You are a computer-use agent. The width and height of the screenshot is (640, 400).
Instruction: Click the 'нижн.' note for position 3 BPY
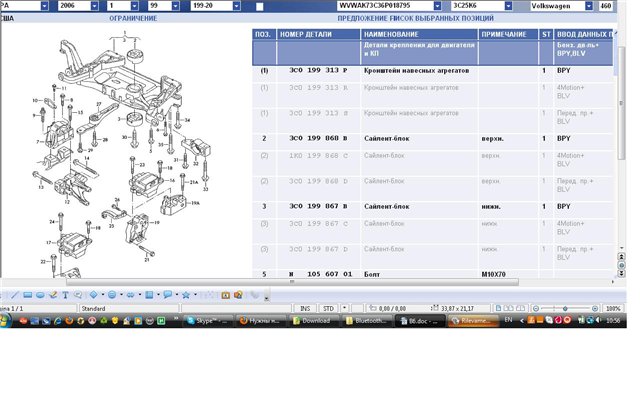point(491,207)
